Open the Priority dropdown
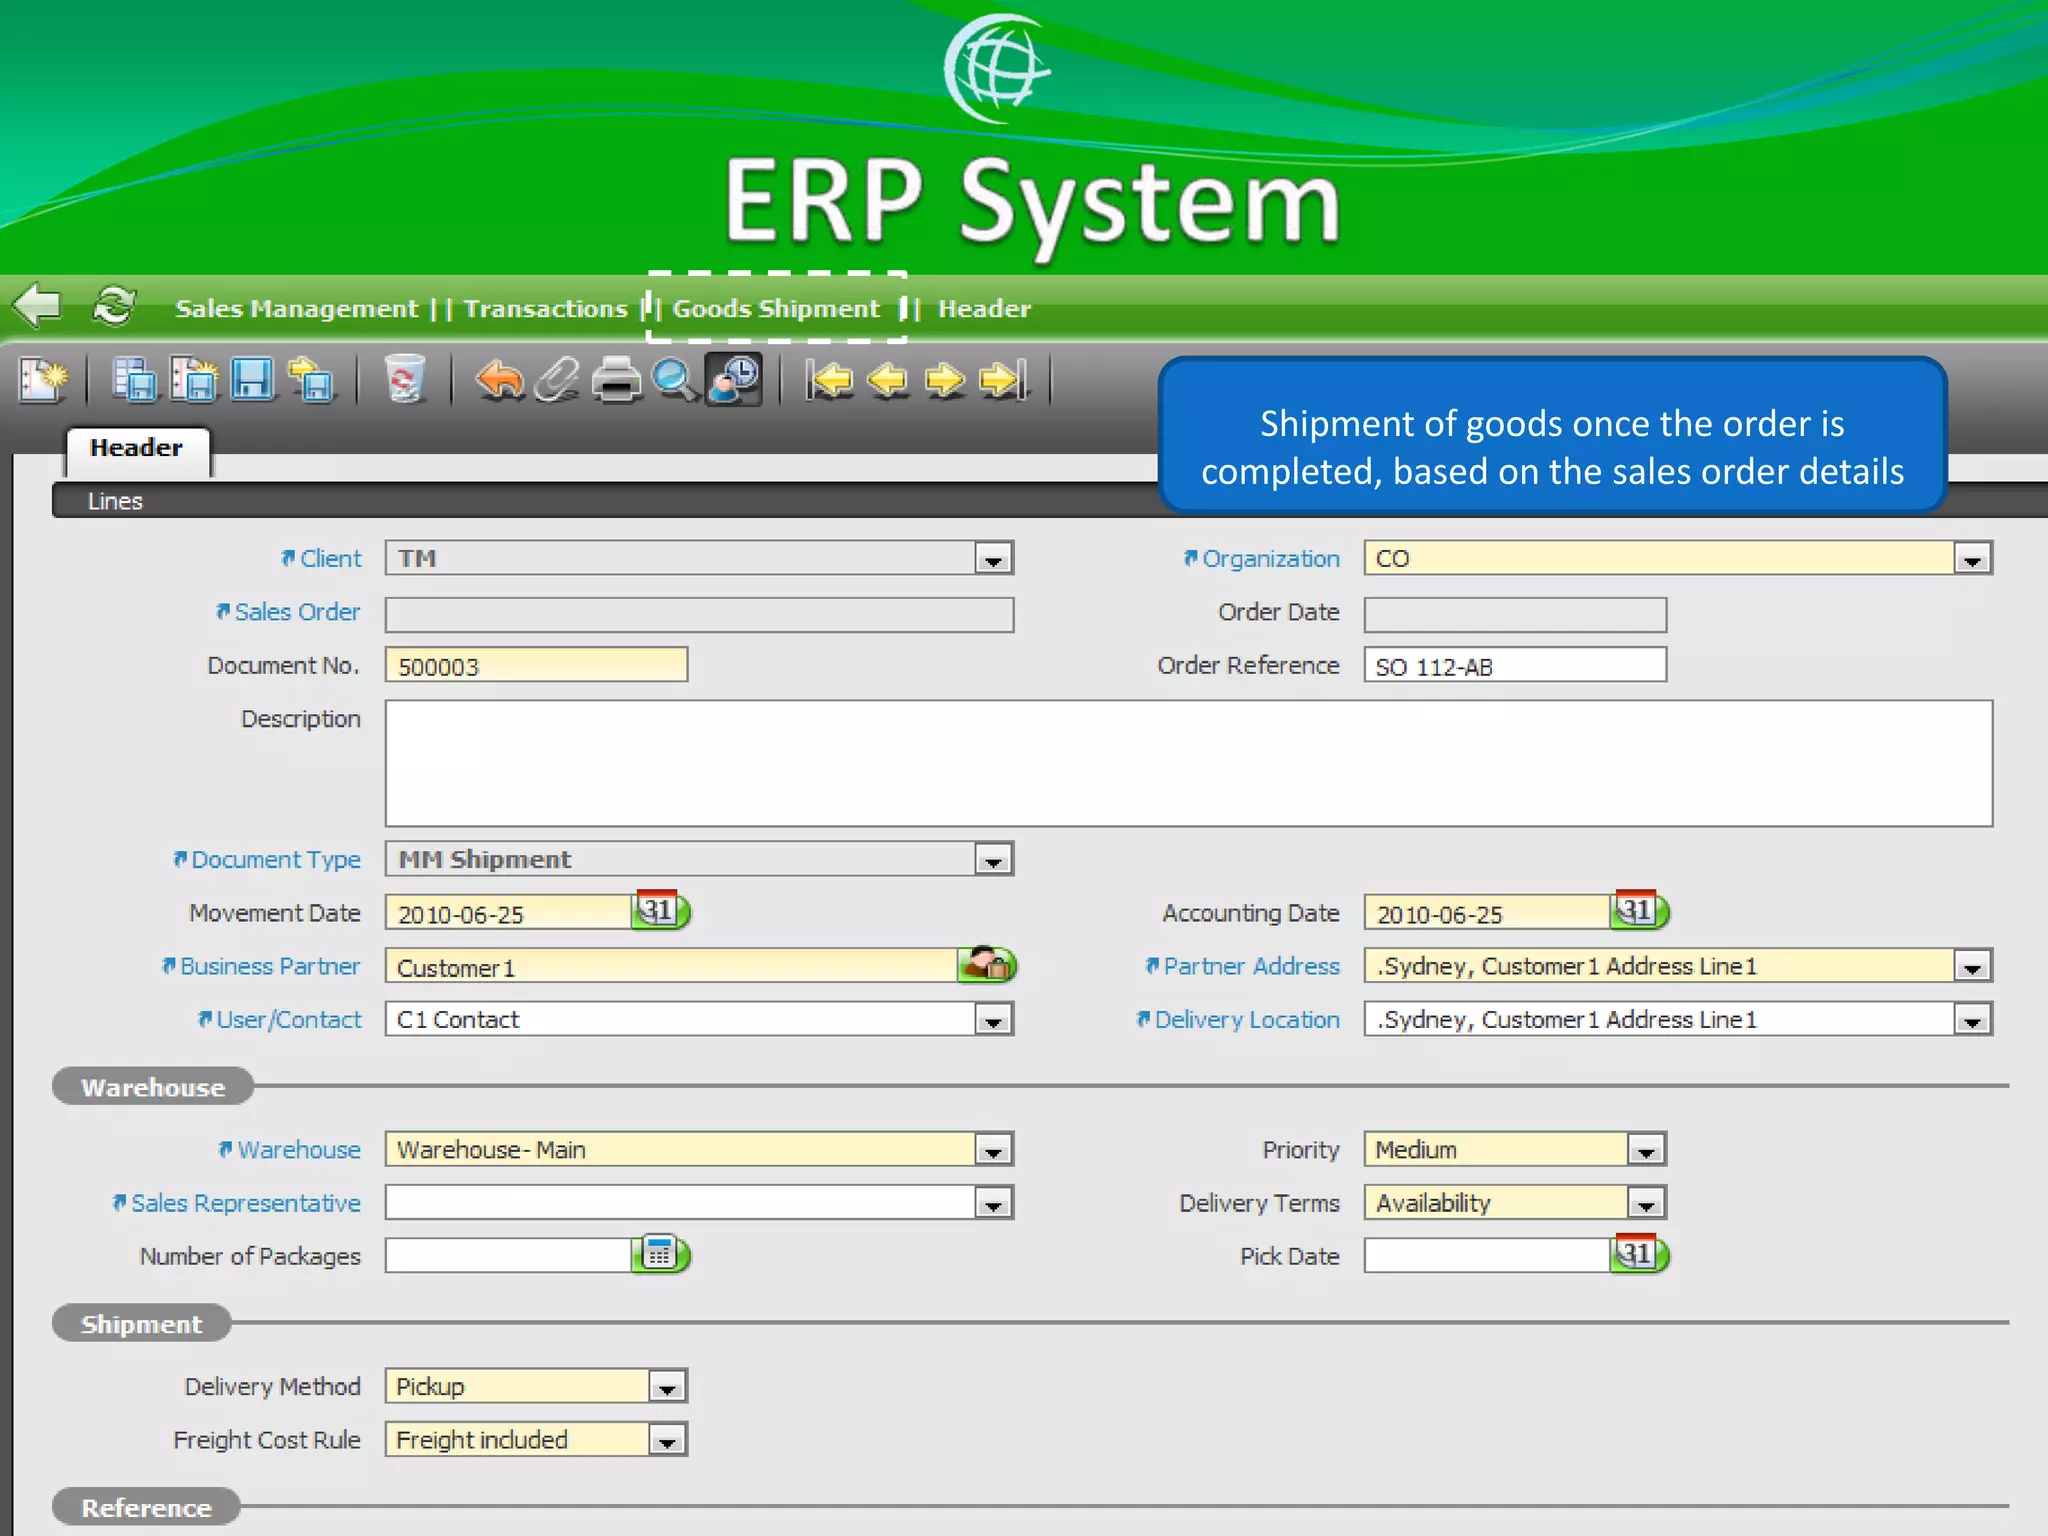The height and width of the screenshot is (1536, 2048). pyautogui.click(x=1645, y=1151)
